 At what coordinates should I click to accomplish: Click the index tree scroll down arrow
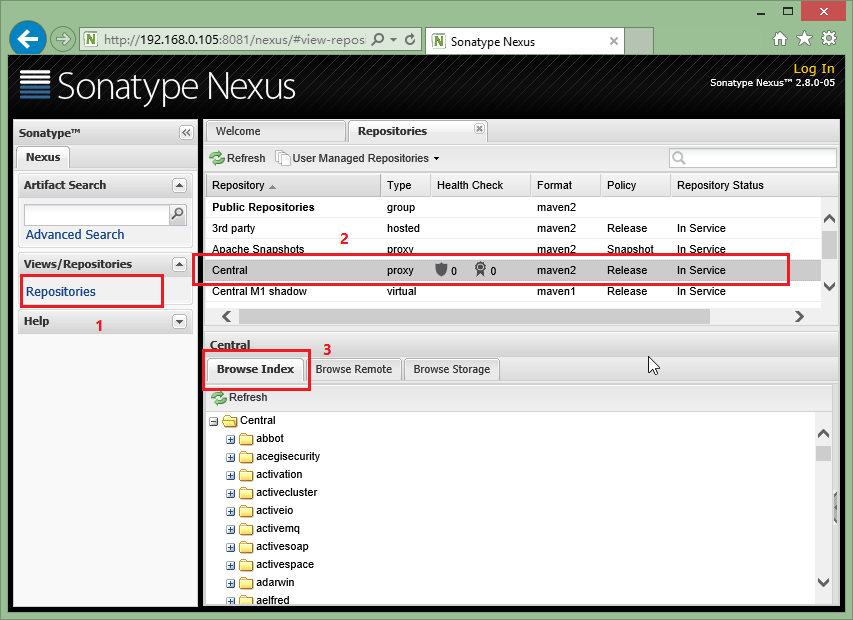824,582
